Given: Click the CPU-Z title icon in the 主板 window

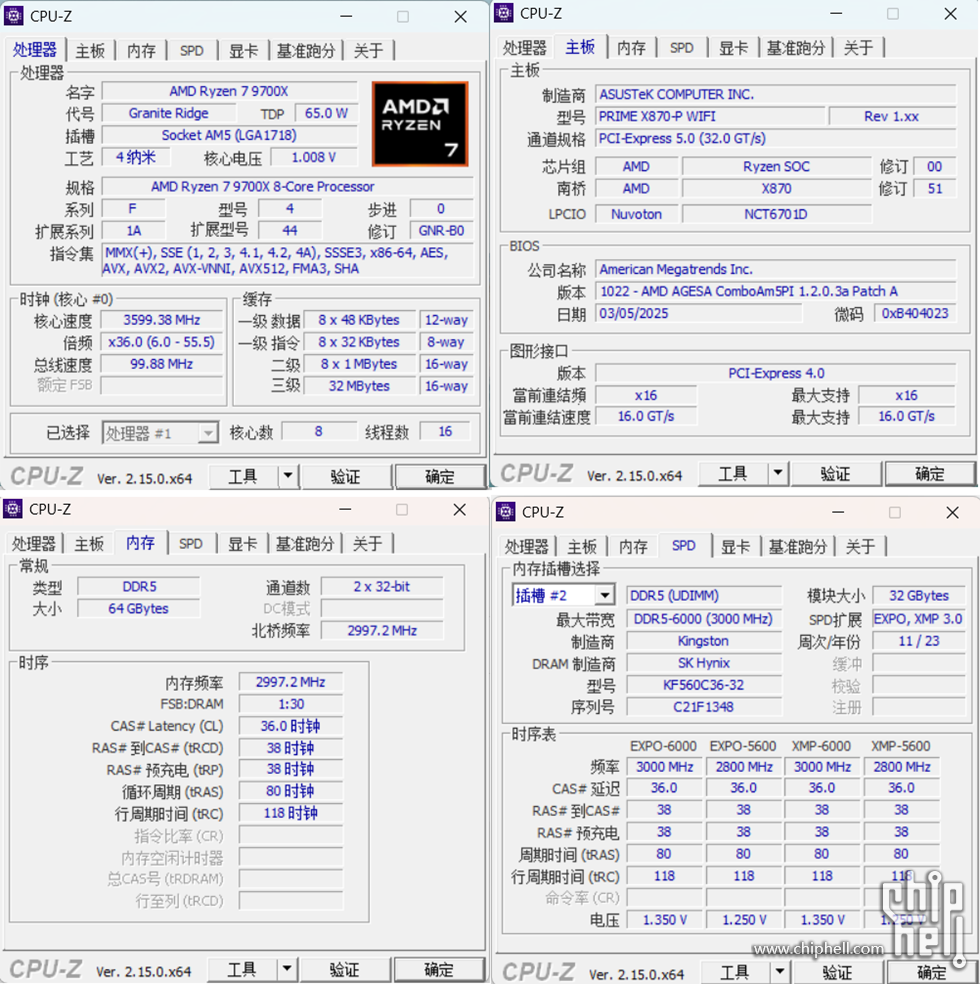Looking at the screenshot, I should 504,13.
